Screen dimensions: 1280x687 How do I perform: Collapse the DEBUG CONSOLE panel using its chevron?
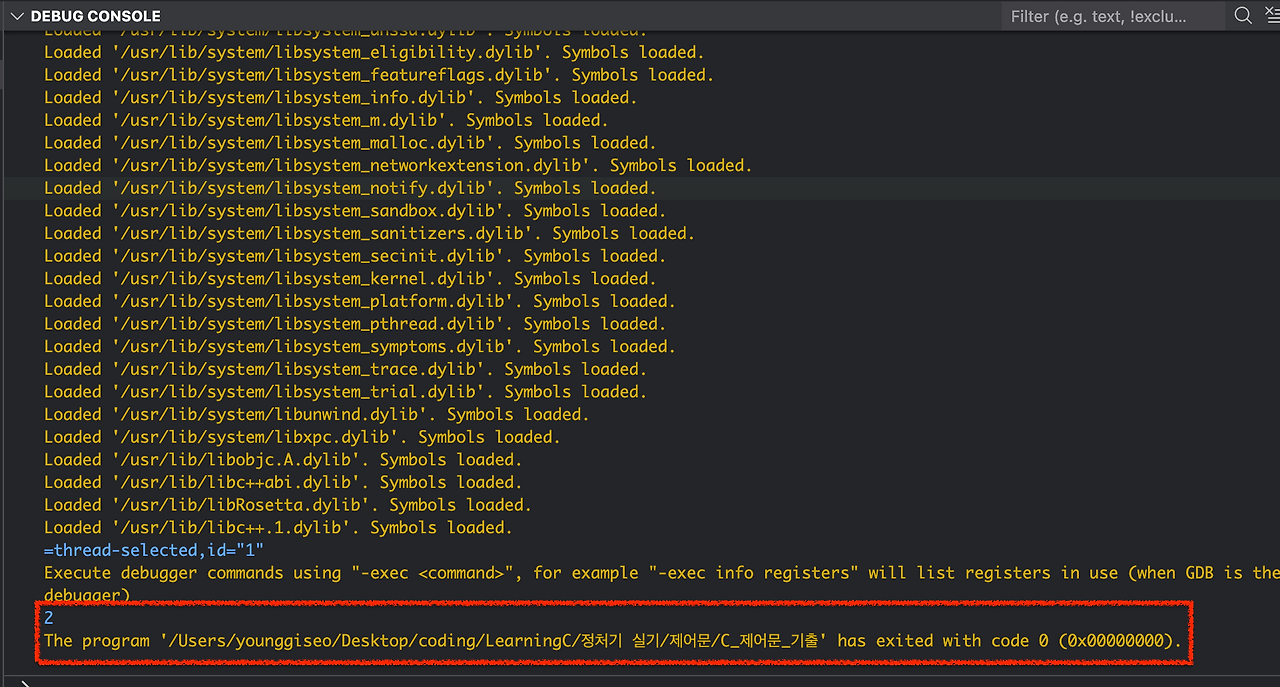coord(16,15)
